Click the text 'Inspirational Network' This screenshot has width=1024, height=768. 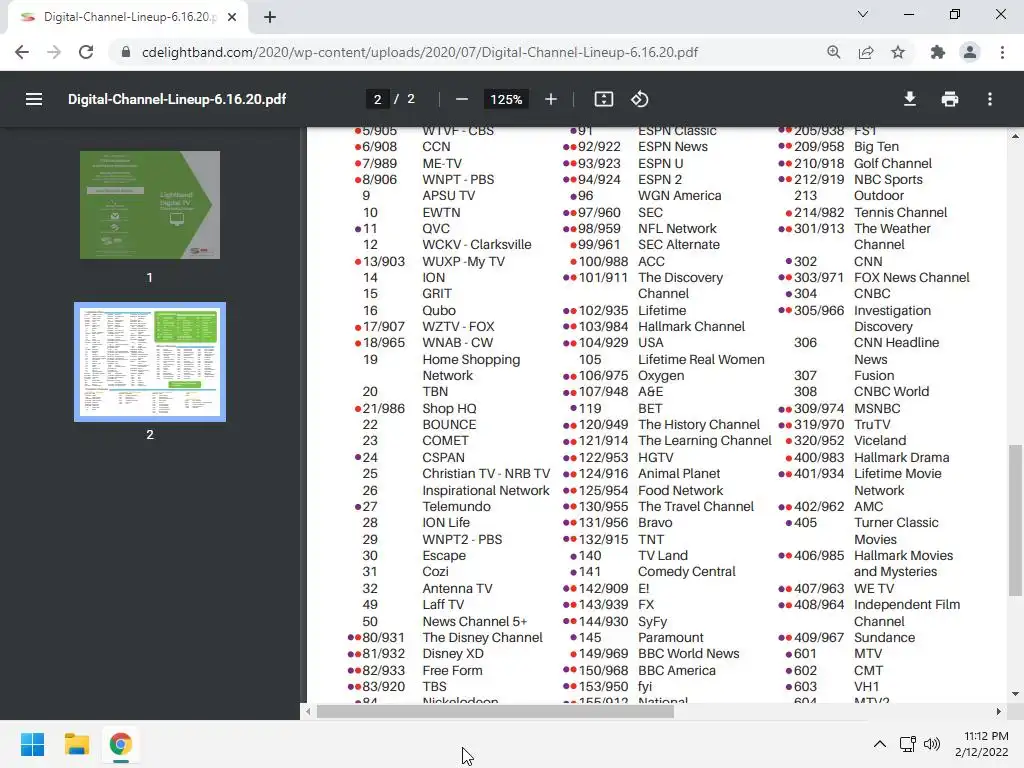[x=486, y=490]
